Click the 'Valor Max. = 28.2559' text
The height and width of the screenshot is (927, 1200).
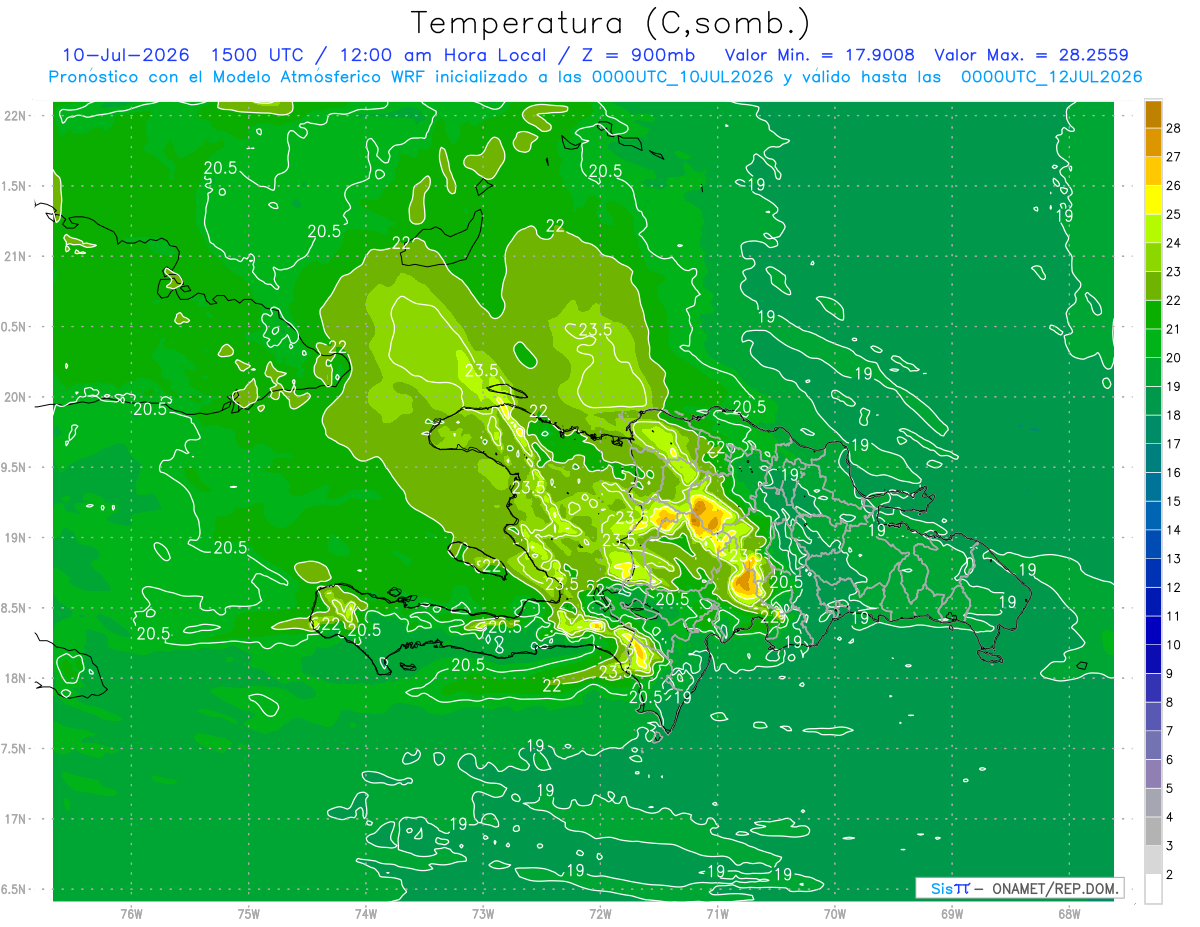1031,55
